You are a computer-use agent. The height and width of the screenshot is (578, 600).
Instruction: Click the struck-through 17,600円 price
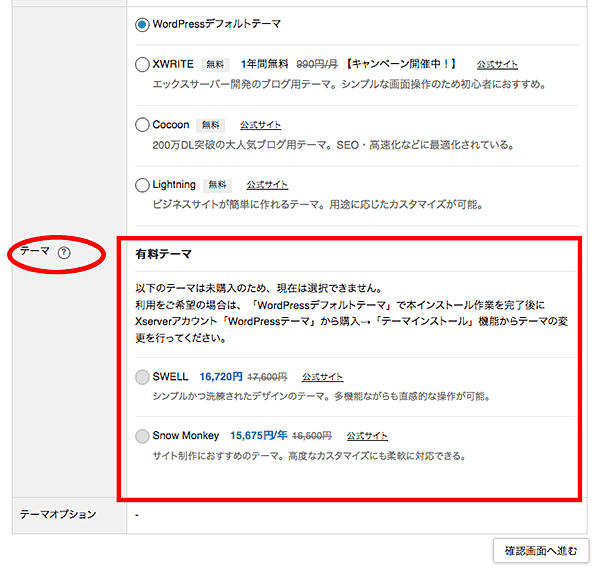267,377
